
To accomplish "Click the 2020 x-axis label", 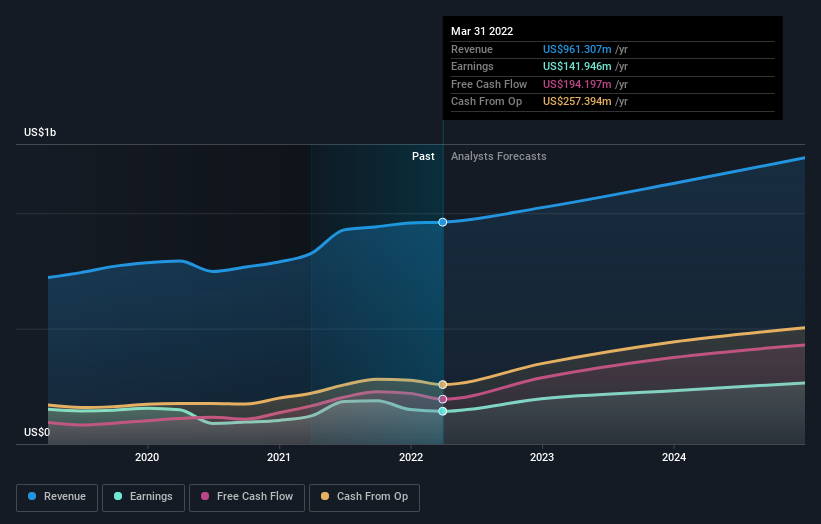I will click(147, 458).
